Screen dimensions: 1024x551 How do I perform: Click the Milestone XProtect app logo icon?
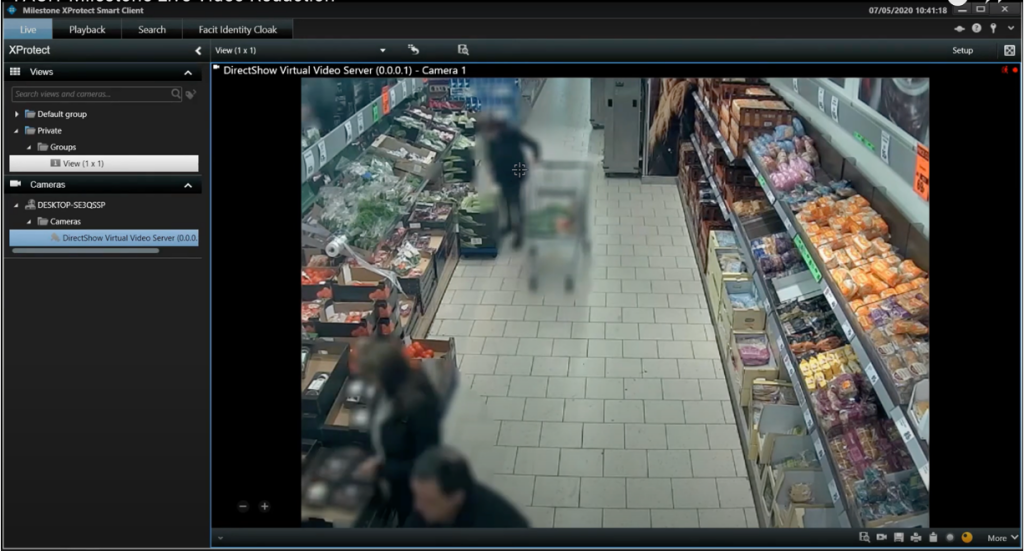click(x=12, y=10)
